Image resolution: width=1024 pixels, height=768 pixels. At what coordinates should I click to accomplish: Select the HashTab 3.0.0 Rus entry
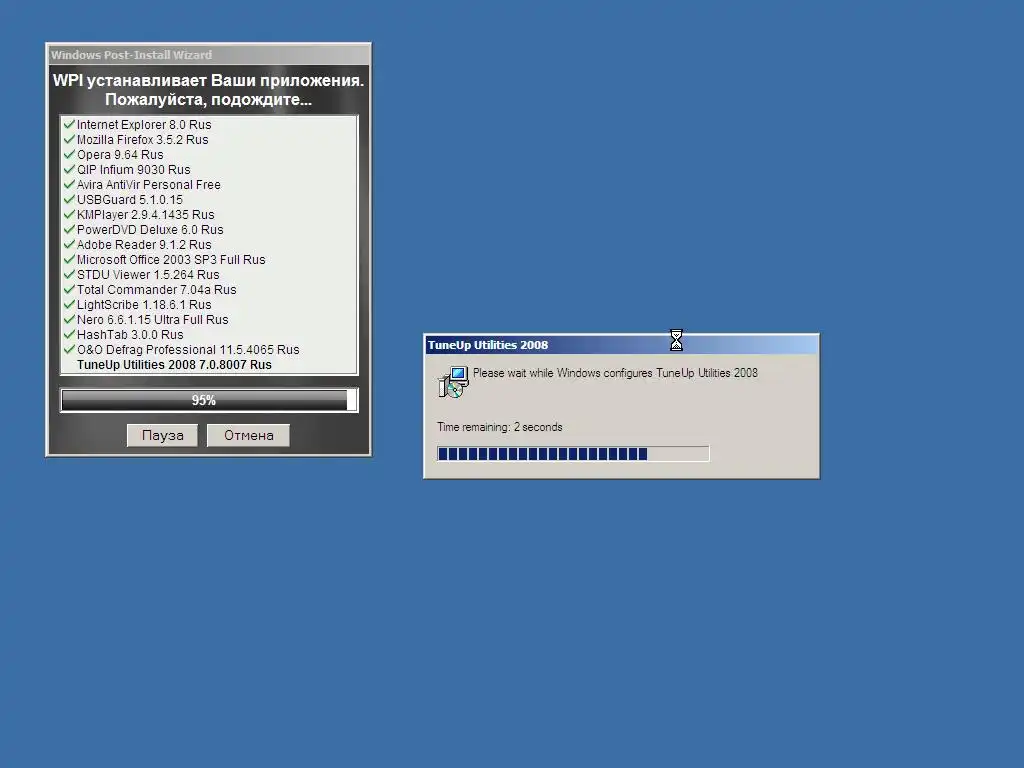130,335
